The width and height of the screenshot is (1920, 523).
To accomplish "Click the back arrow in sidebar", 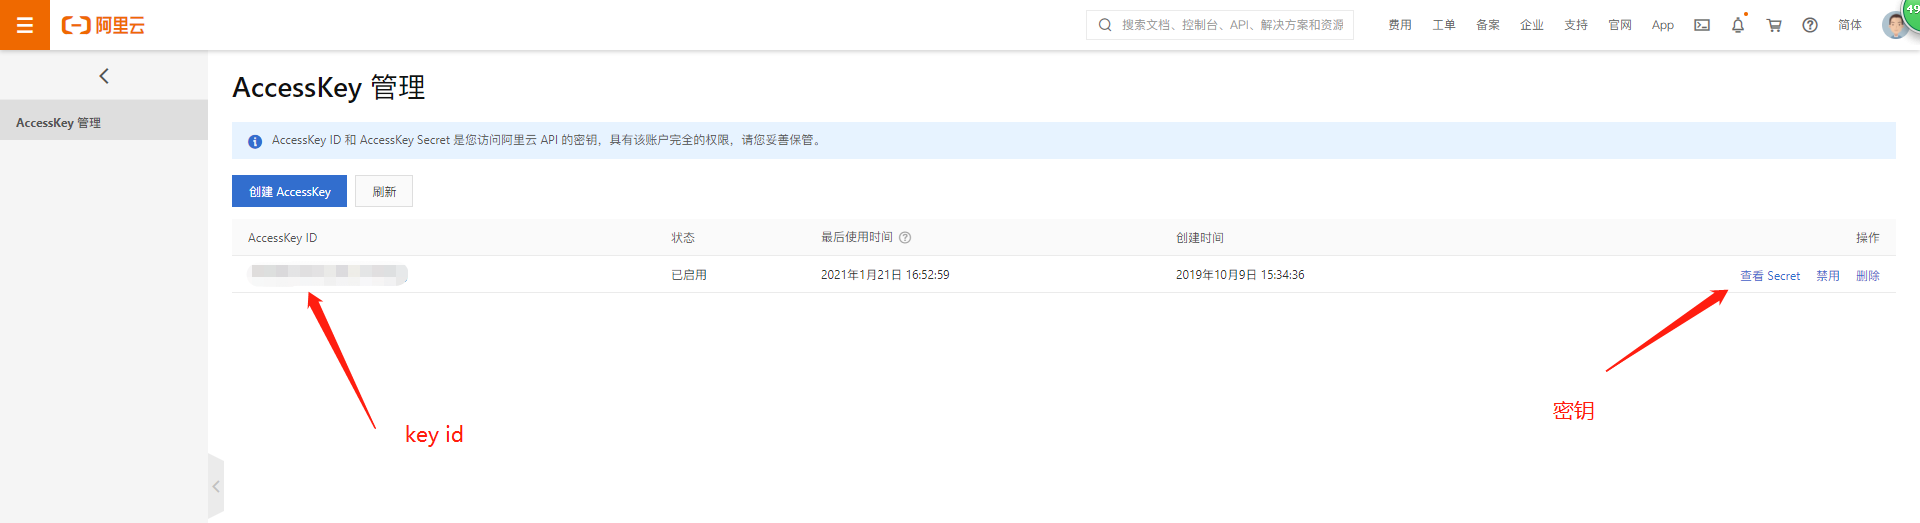I will pyautogui.click(x=104, y=76).
